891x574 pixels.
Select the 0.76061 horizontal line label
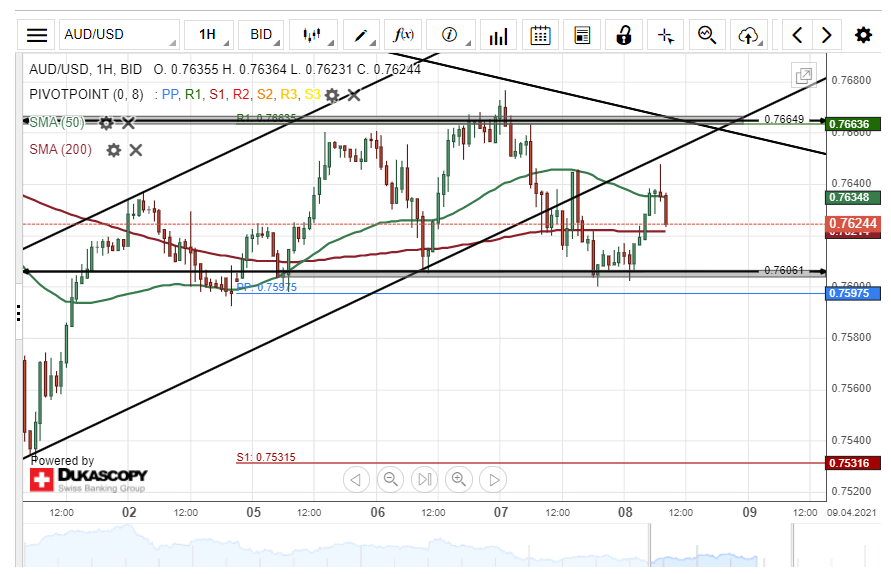(x=784, y=271)
